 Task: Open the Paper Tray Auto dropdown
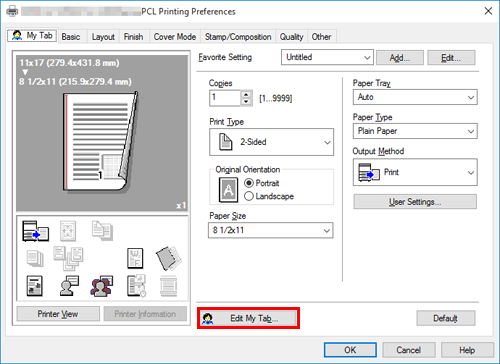coord(415,97)
